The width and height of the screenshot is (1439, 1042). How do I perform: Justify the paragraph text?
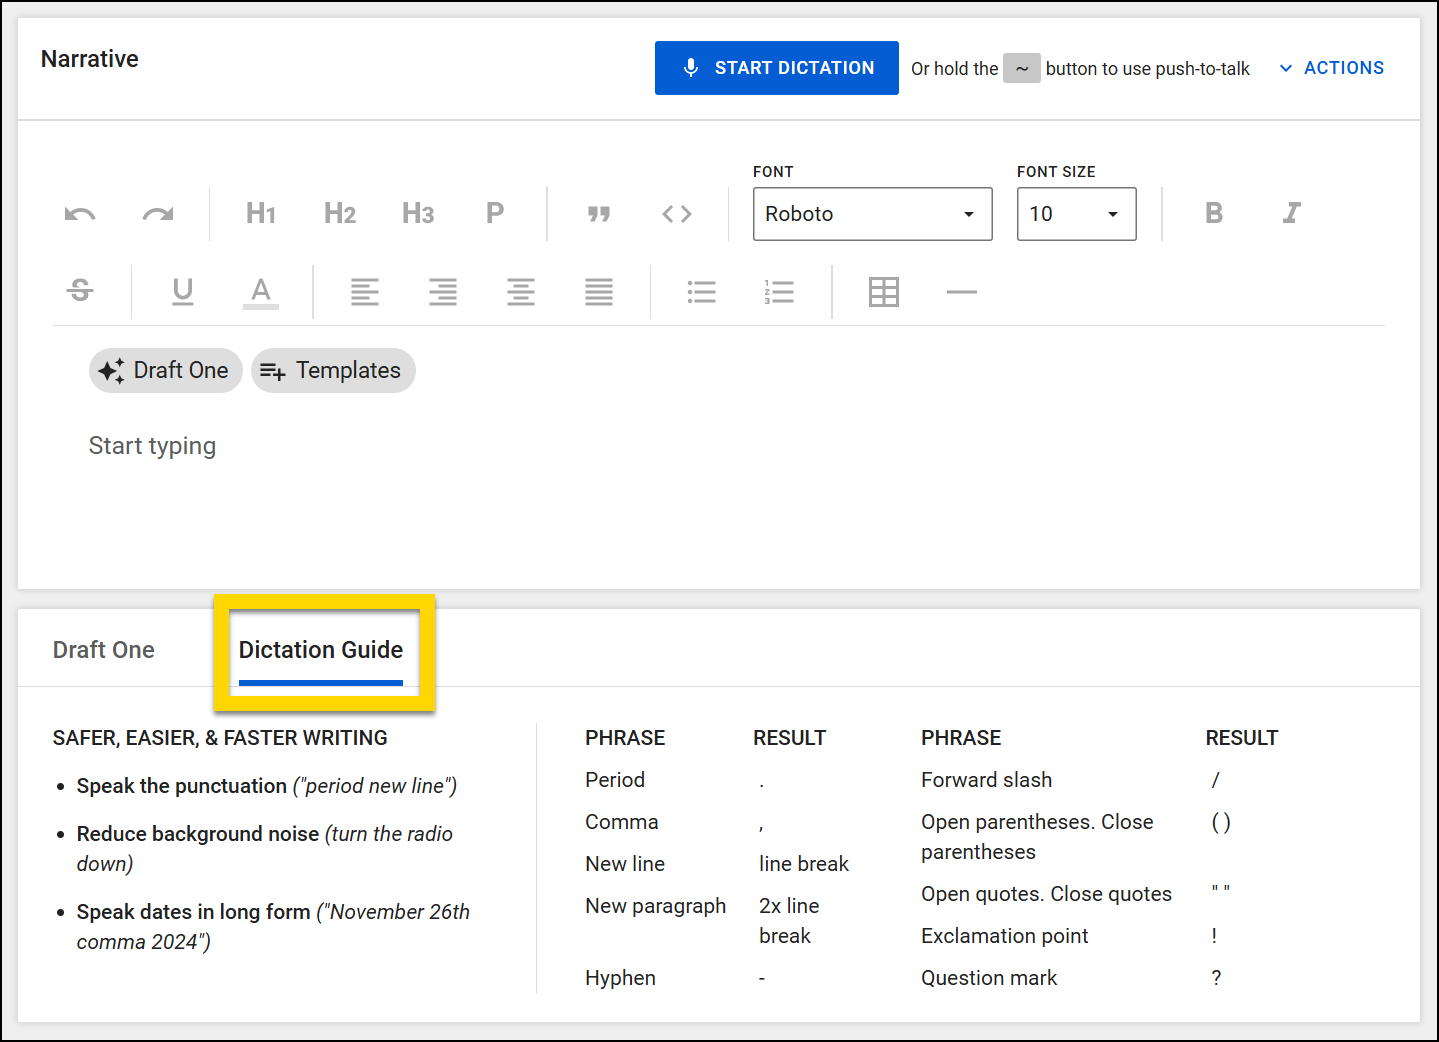[x=598, y=291]
